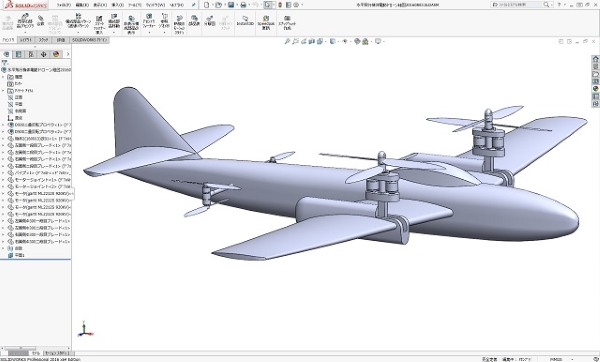This screenshot has width=600, height=362.
Task: Switch to ConfigurationManager panel tab icon
Action: tap(31, 54)
